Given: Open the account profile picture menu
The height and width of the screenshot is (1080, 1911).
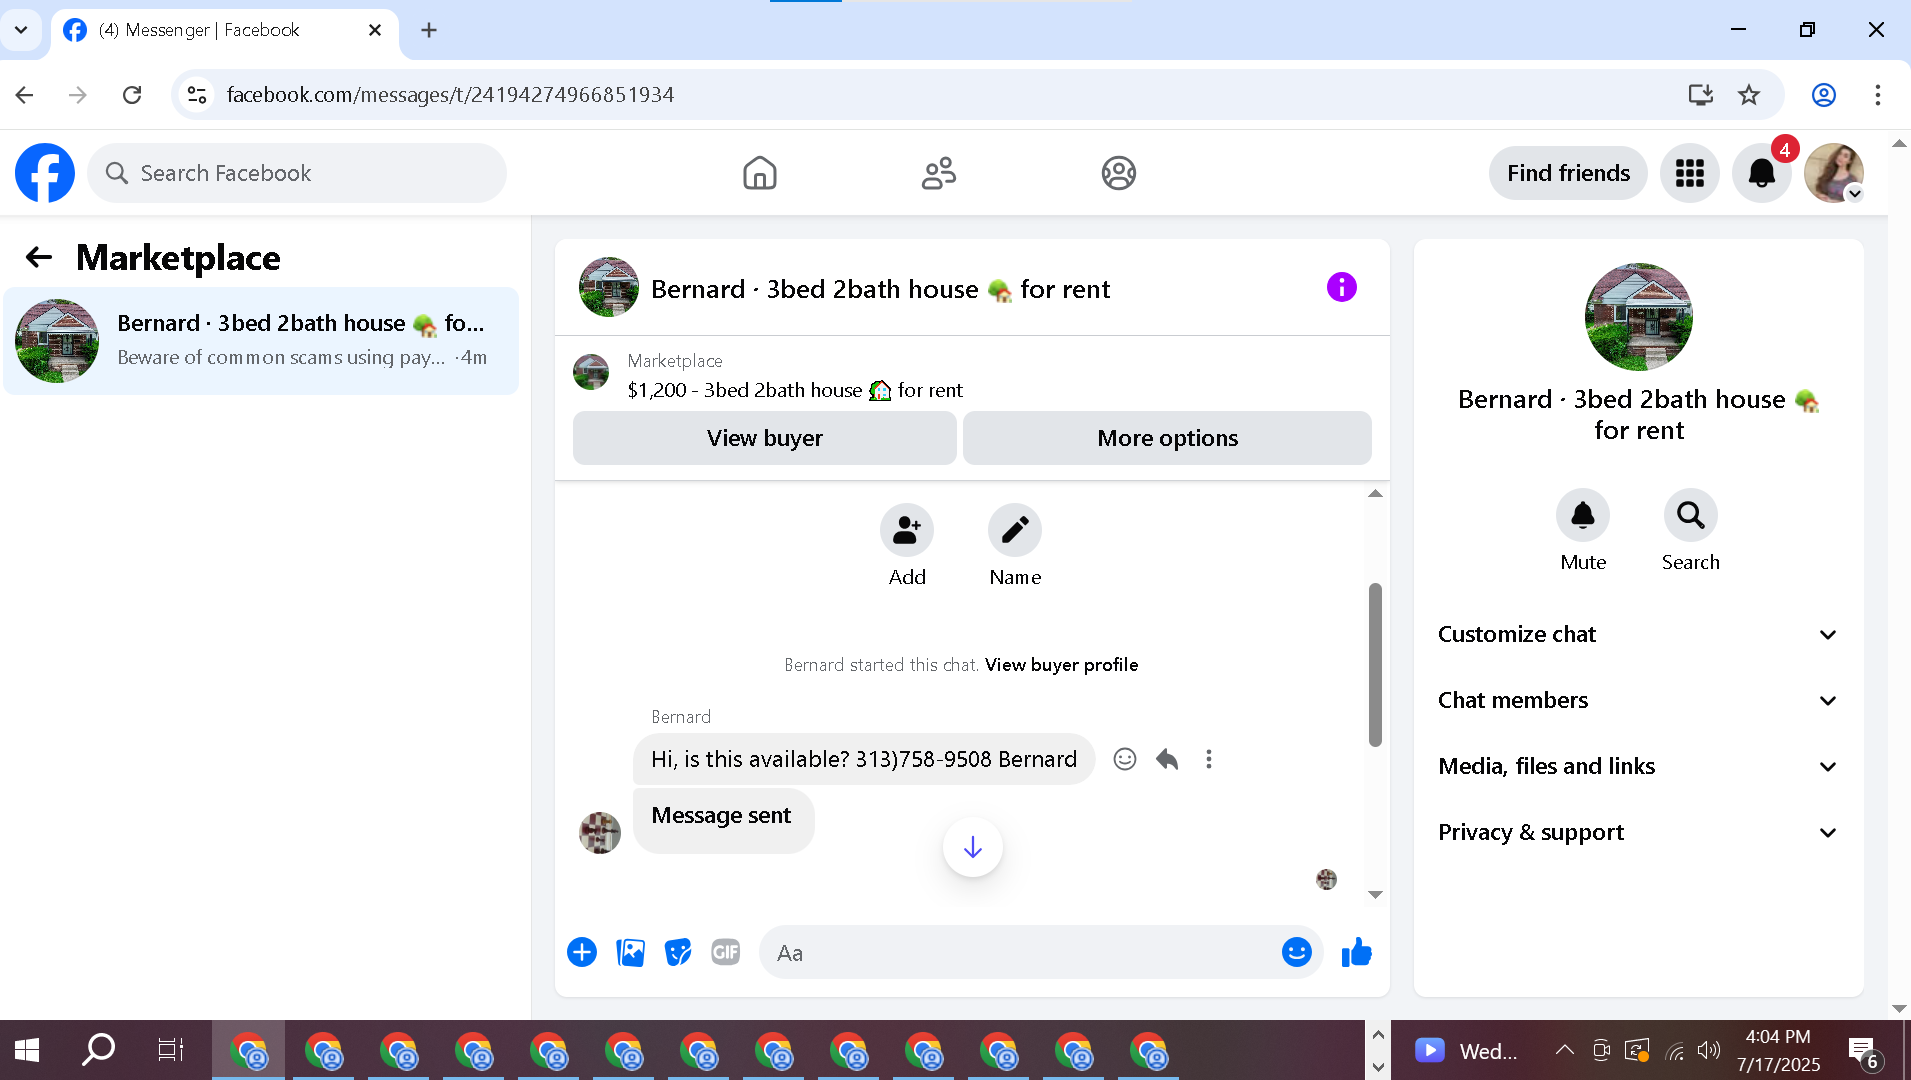Looking at the screenshot, I should click(1834, 173).
